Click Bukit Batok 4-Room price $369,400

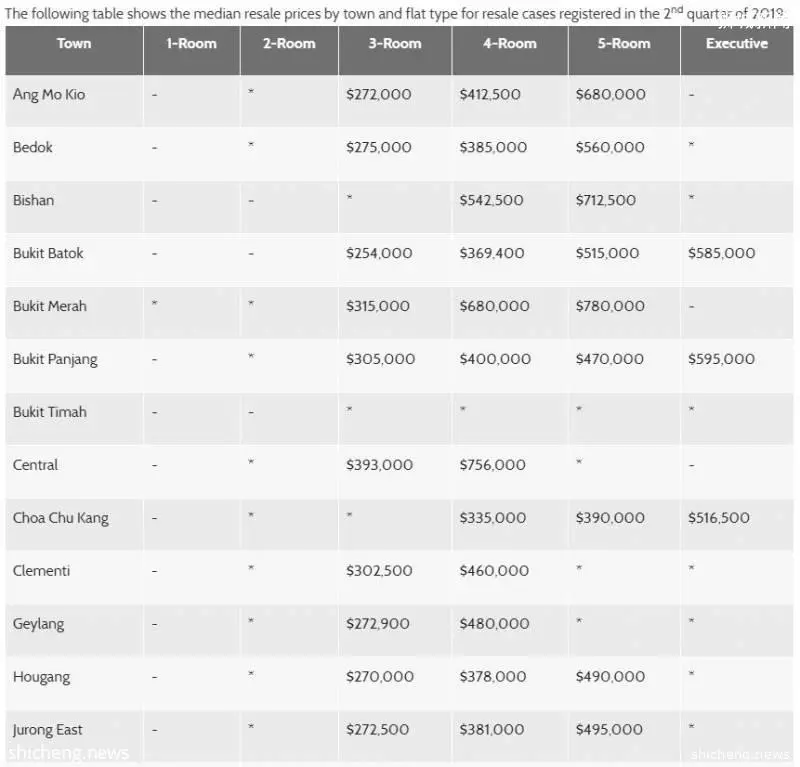click(492, 254)
